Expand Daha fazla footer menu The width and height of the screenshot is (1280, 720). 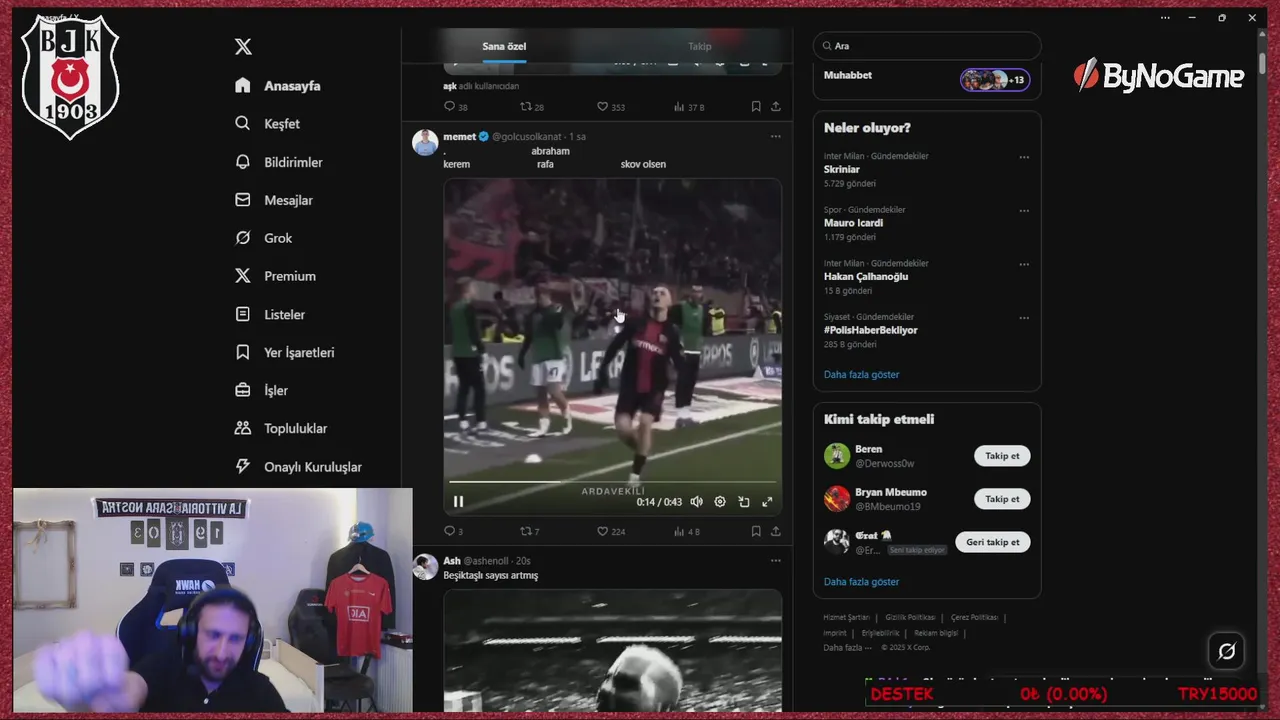pyautogui.click(x=847, y=648)
